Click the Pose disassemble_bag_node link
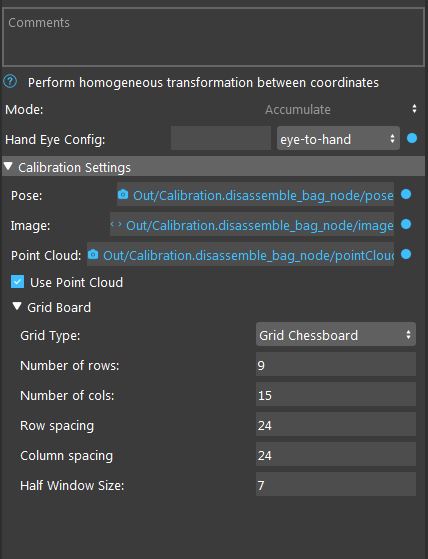 click(x=263, y=195)
